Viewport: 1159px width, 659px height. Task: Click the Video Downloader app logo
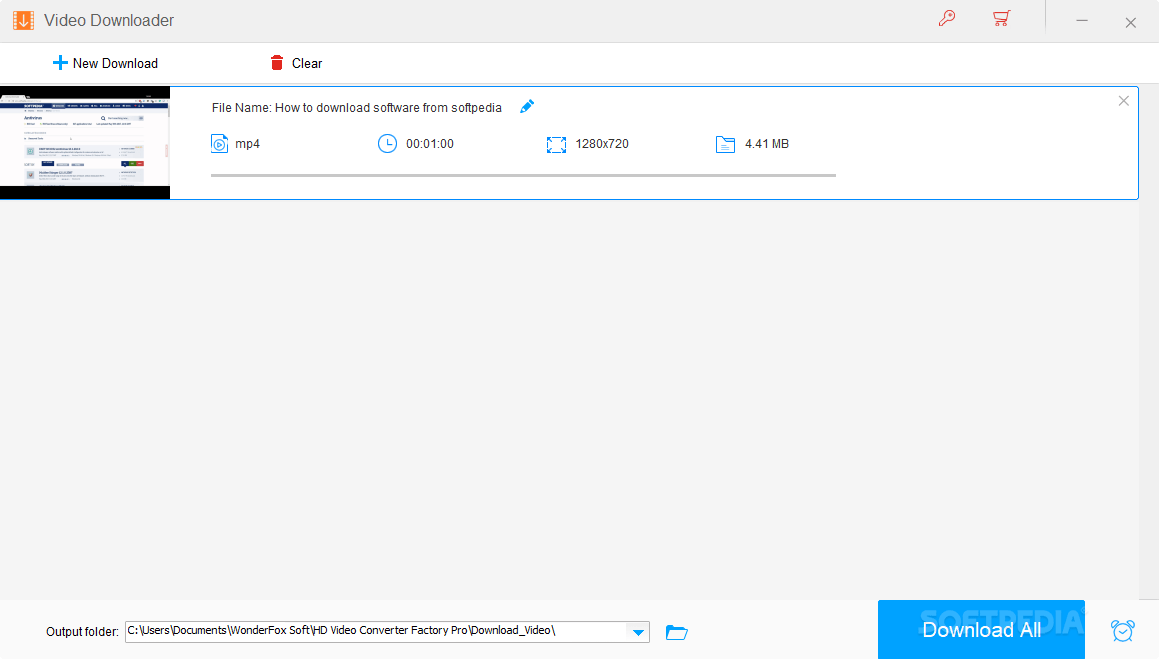point(22,19)
